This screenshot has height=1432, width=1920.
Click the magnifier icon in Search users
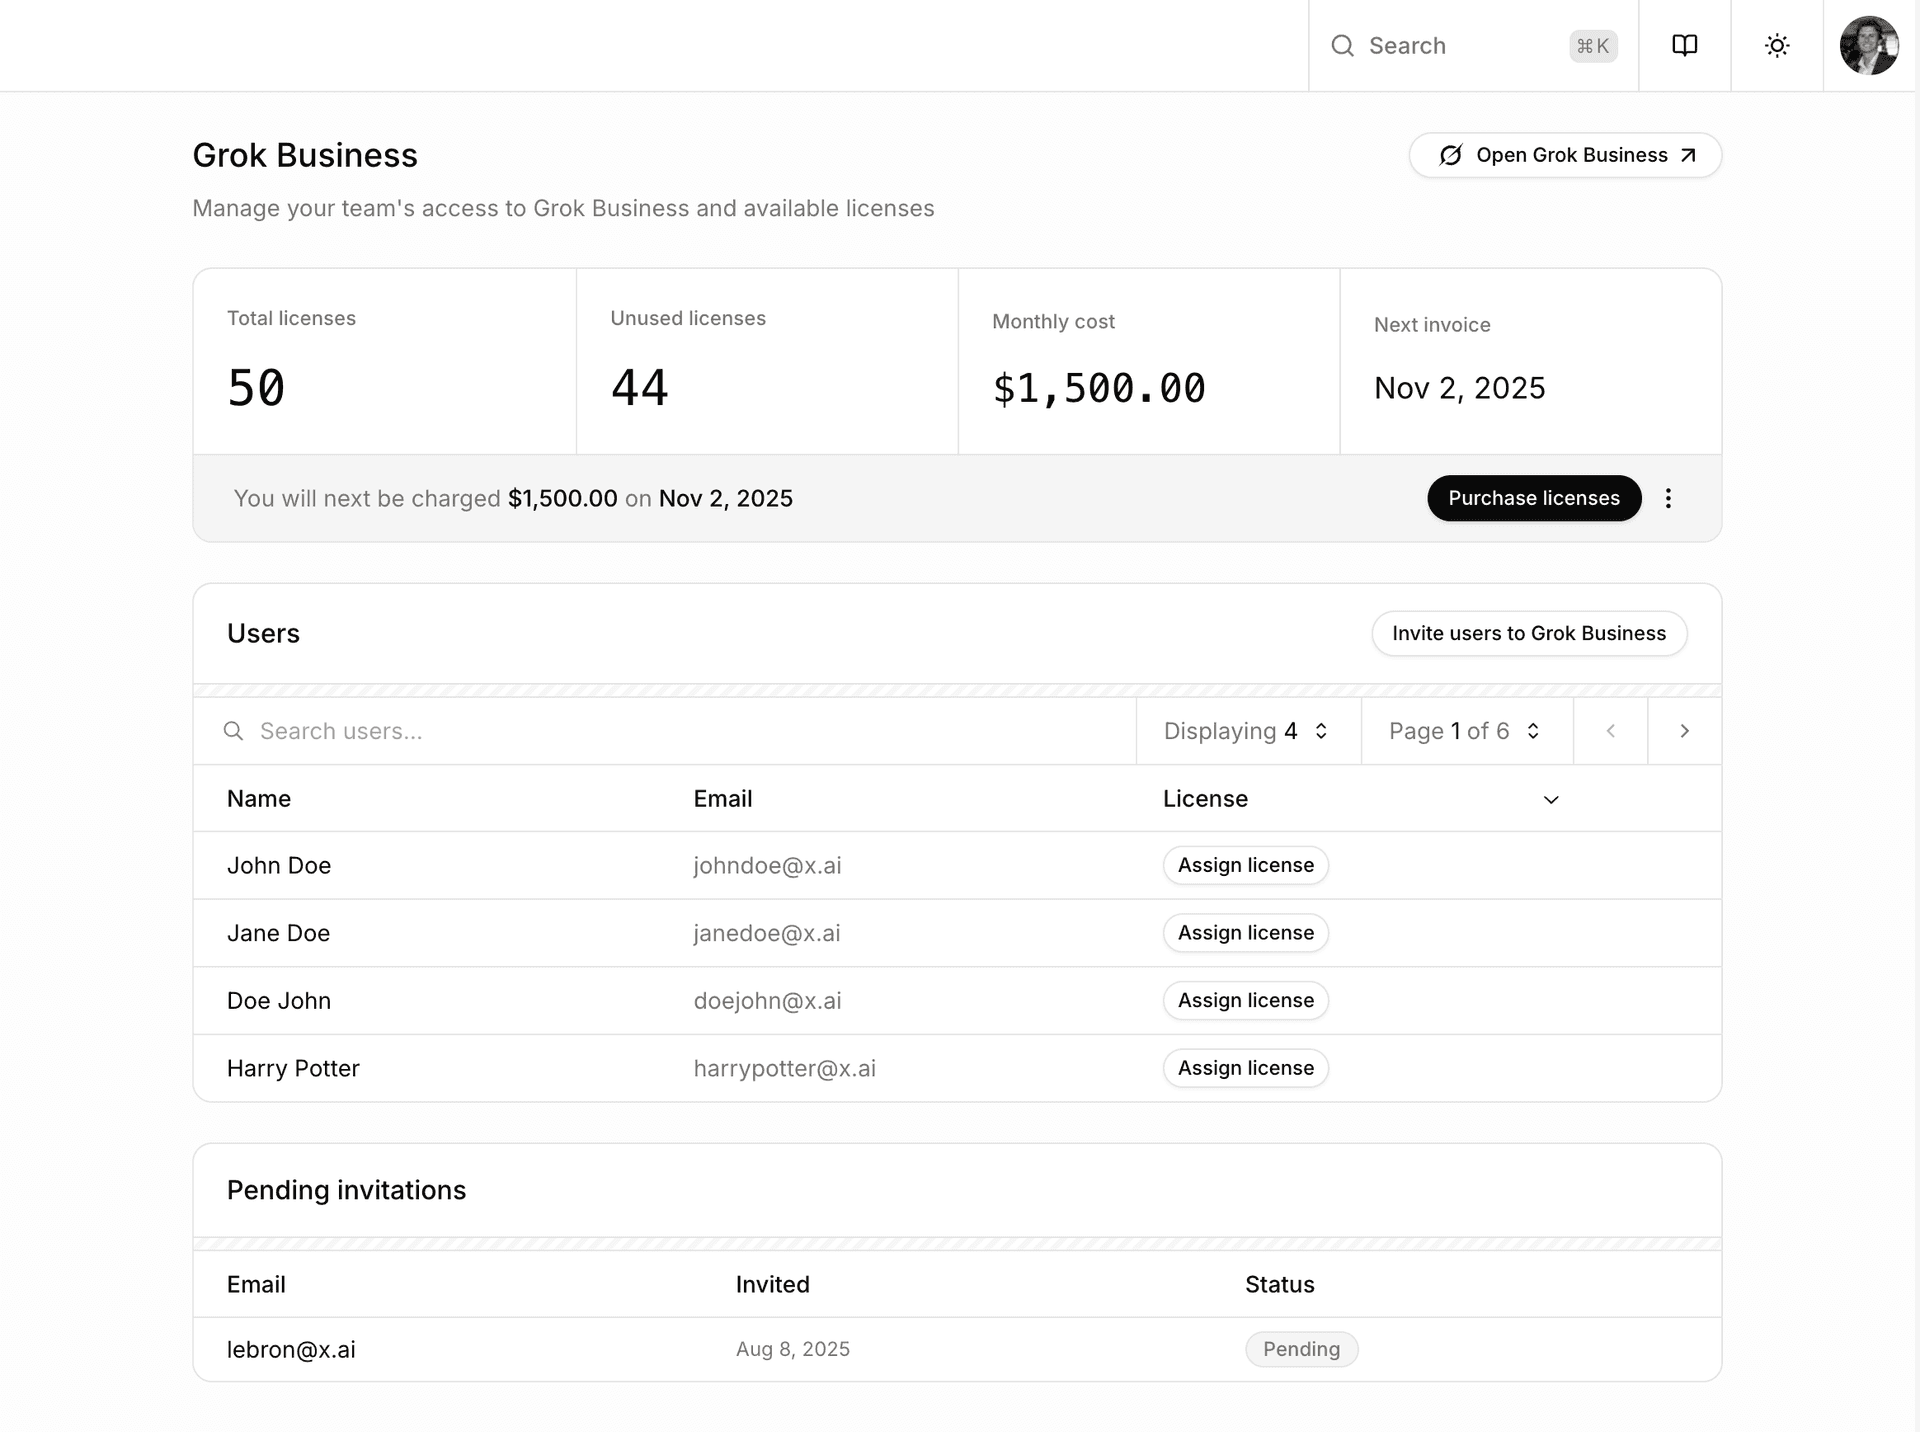[233, 731]
